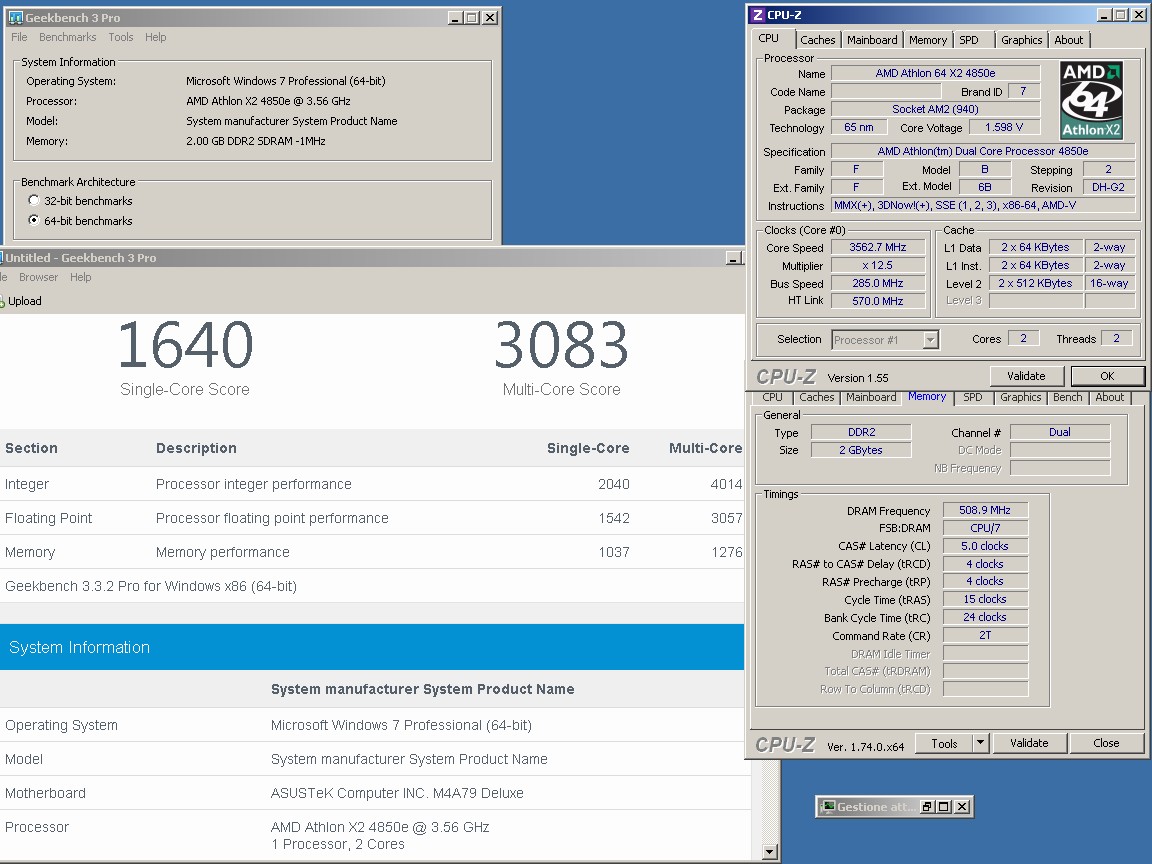Click the System Information blue header
1152x864 pixels.
(372, 647)
